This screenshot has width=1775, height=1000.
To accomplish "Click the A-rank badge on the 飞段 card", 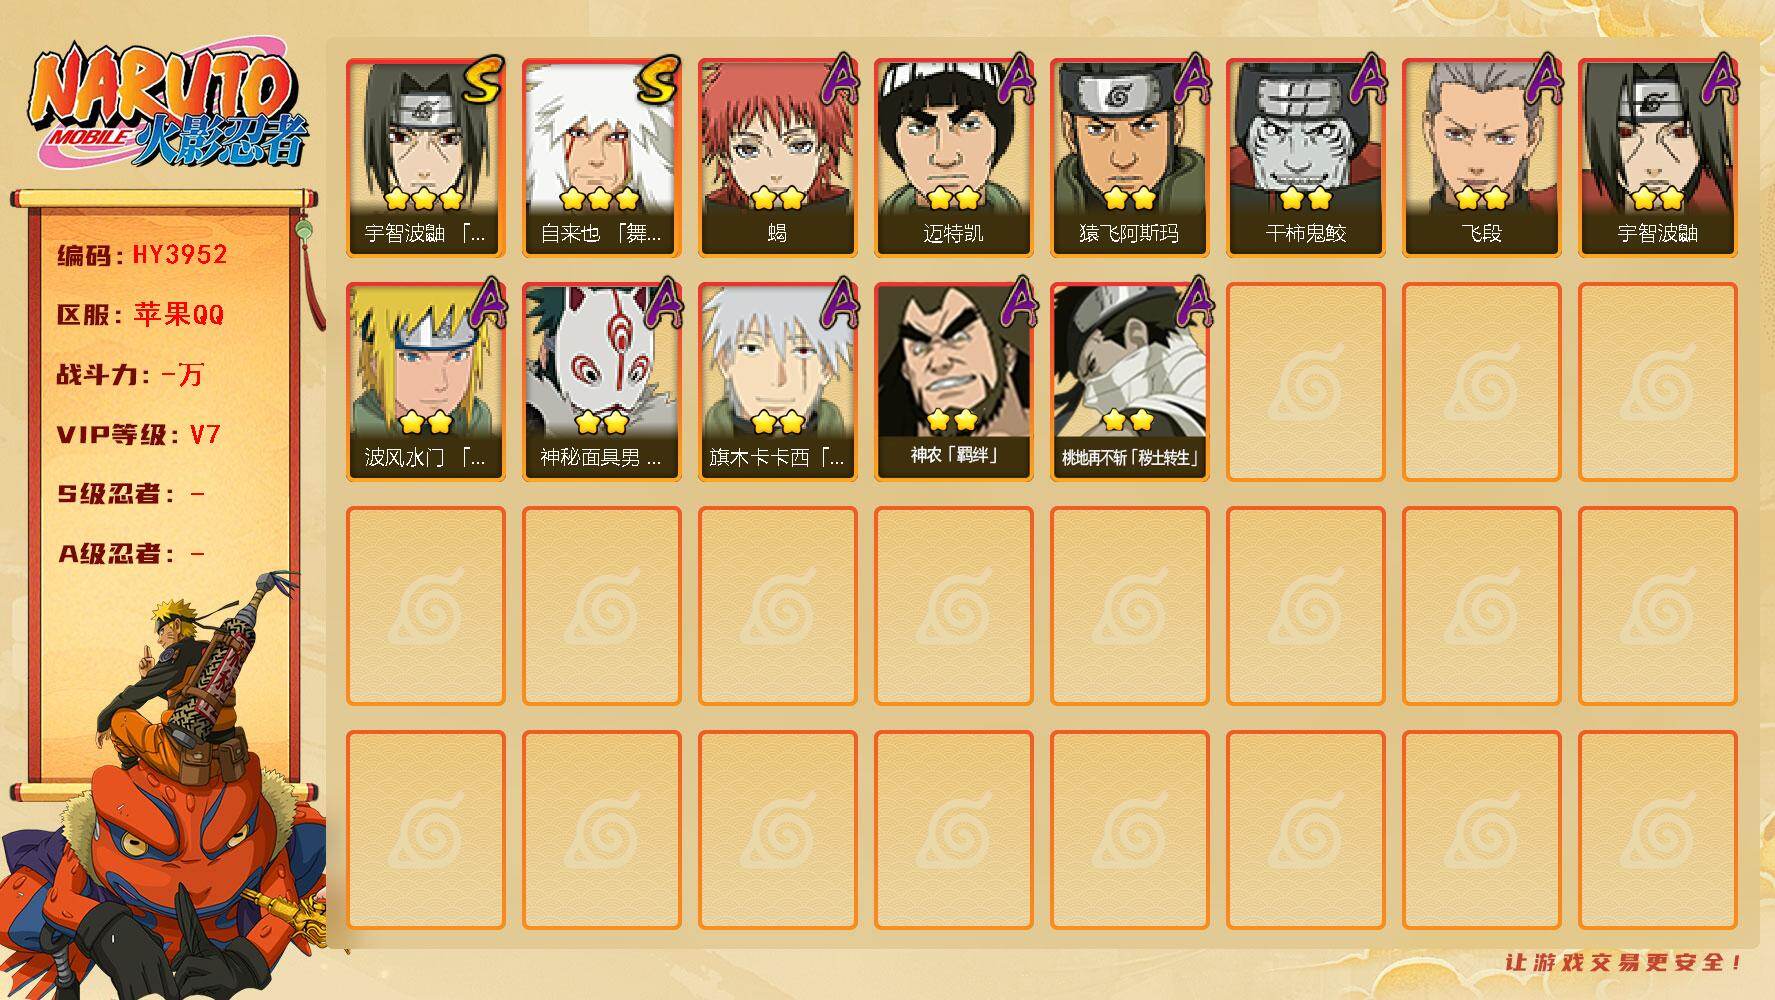I will [1541, 79].
